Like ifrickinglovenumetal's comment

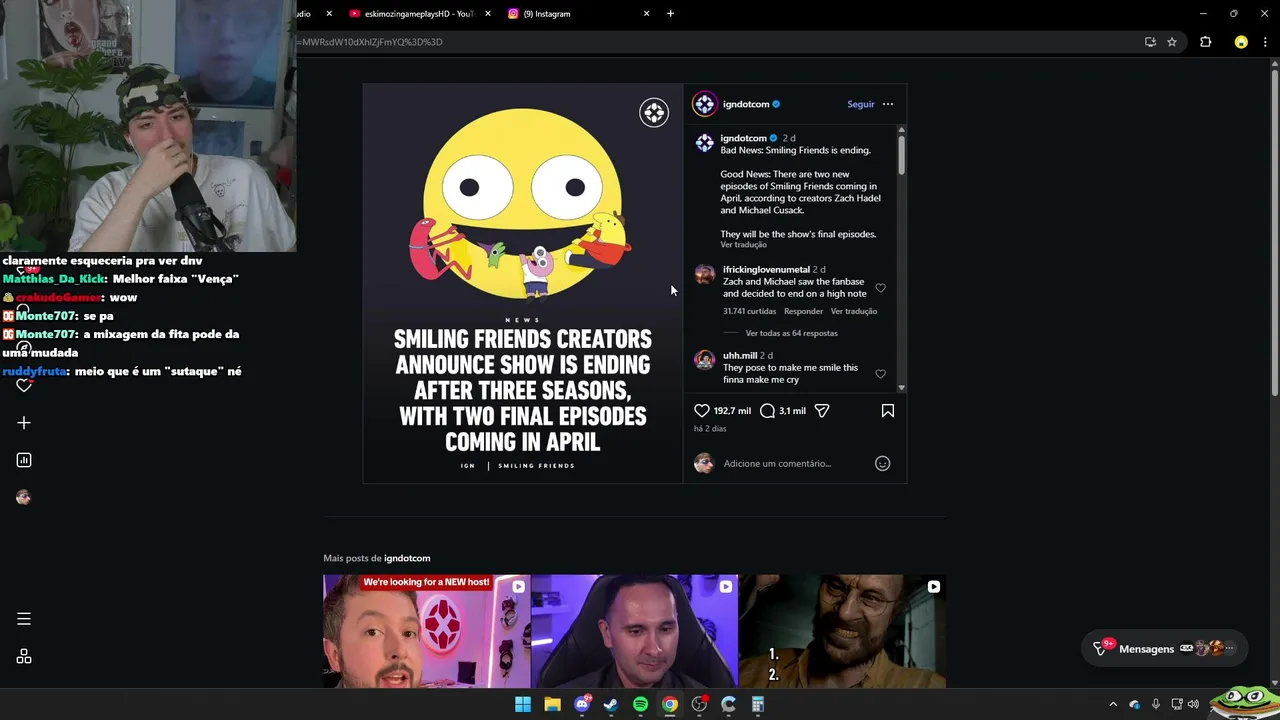click(x=880, y=288)
